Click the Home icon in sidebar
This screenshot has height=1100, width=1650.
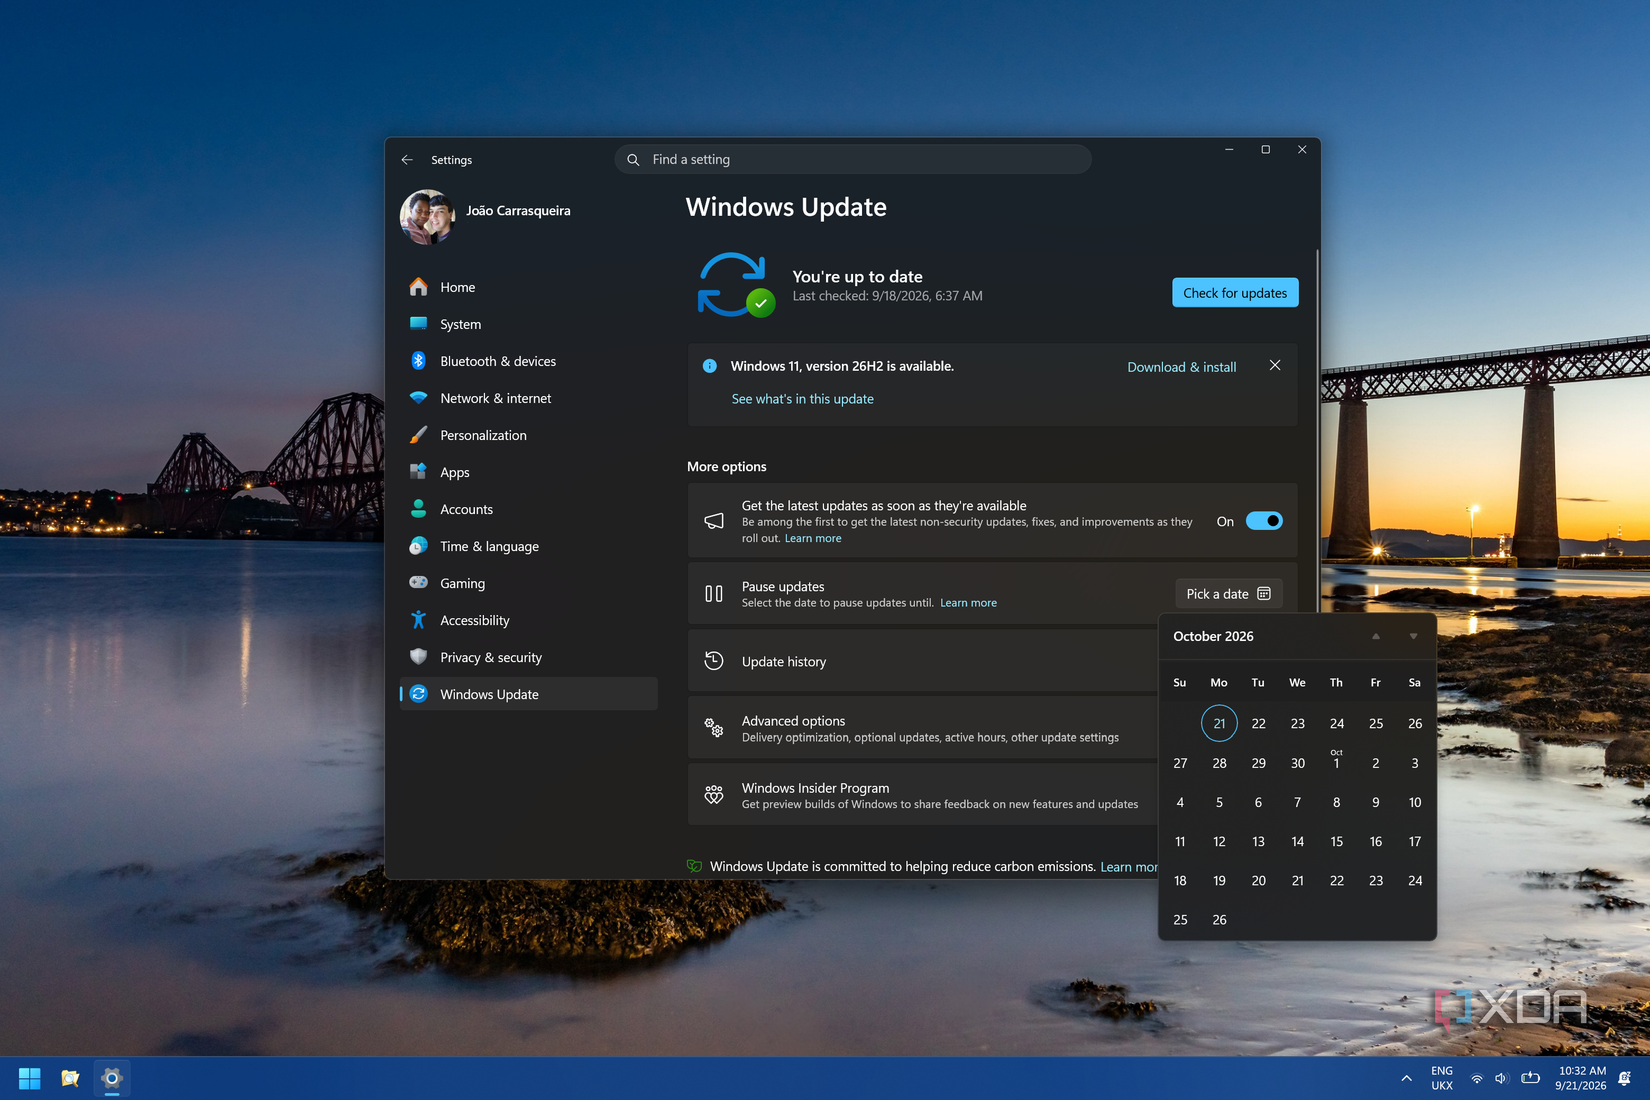point(419,287)
